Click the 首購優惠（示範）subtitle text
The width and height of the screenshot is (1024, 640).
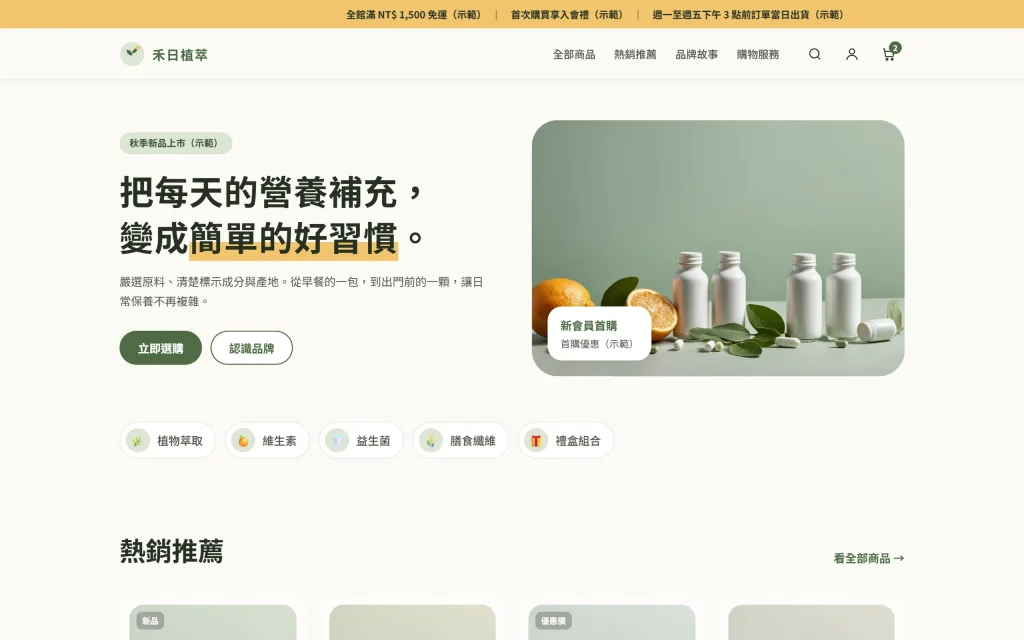click(x=598, y=344)
